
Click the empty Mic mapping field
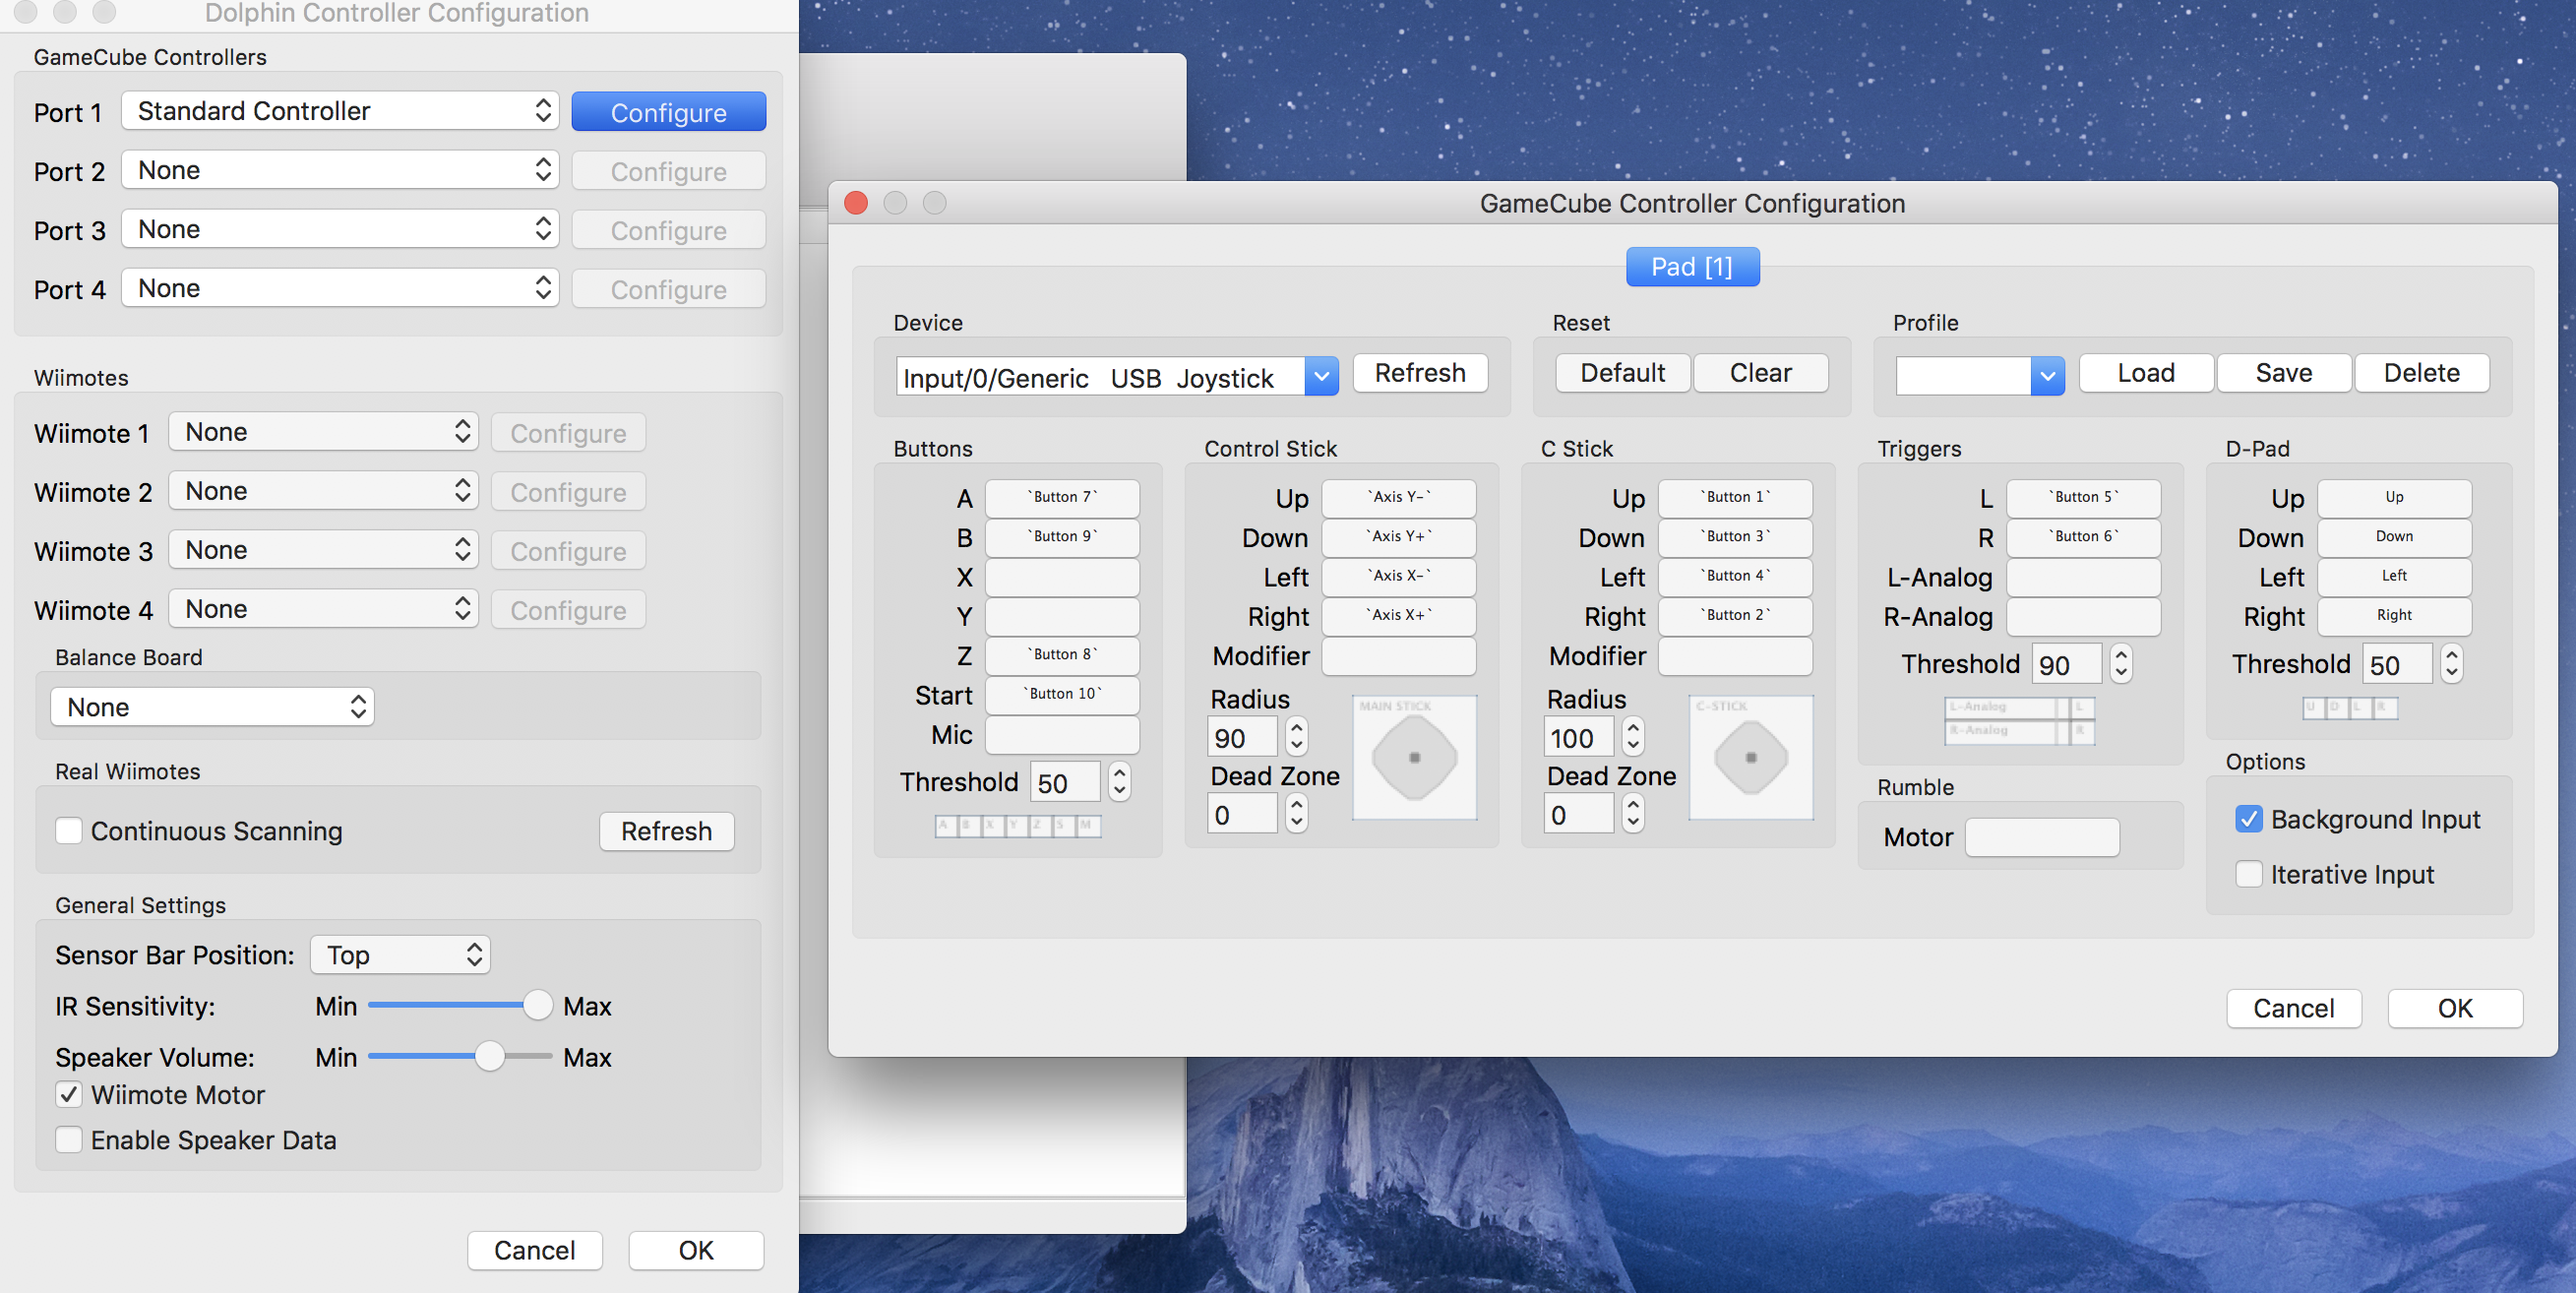[1062, 734]
